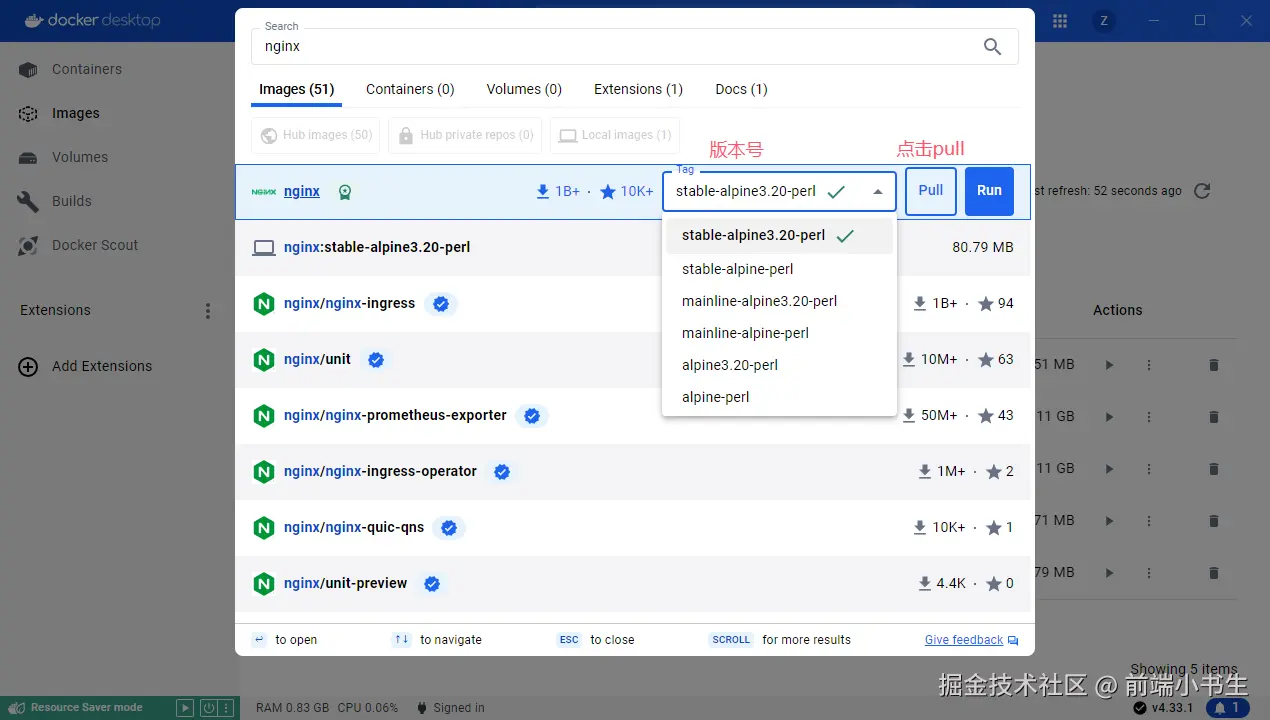Open the notifications bell in status bar
Screen dimensions: 1270x720
[1228, 708]
